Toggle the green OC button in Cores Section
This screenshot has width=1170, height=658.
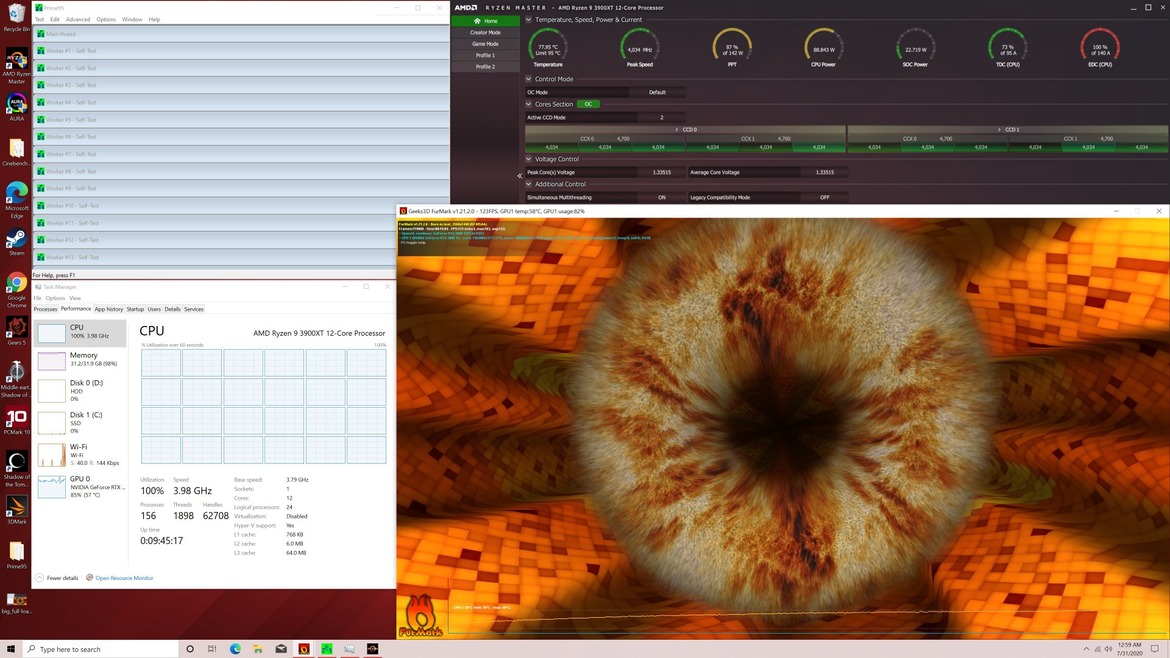(x=588, y=104)
